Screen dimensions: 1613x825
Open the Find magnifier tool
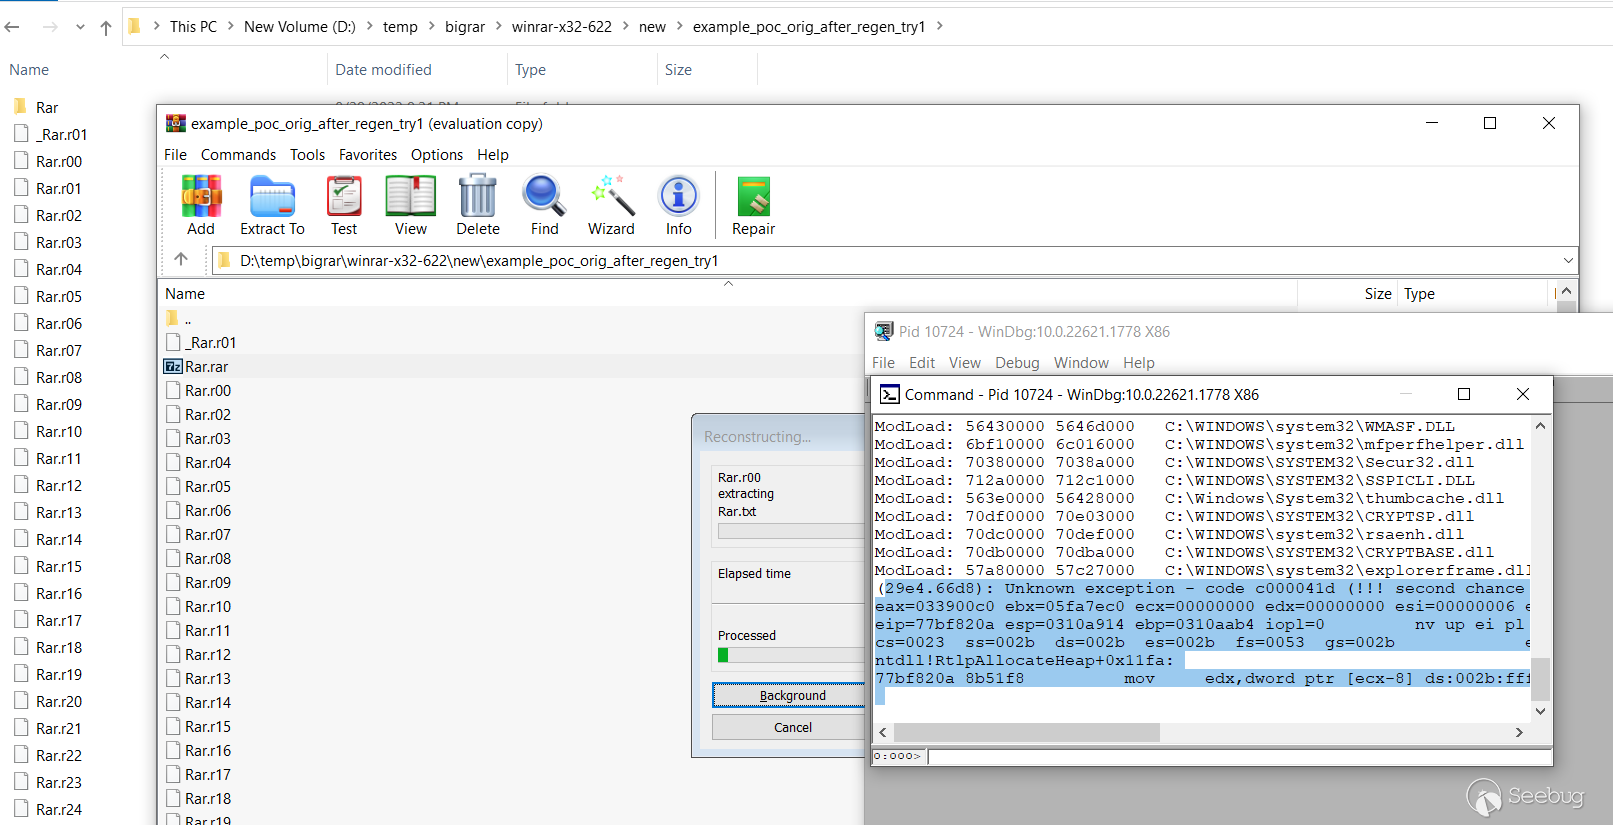click(x=544, y=197)
